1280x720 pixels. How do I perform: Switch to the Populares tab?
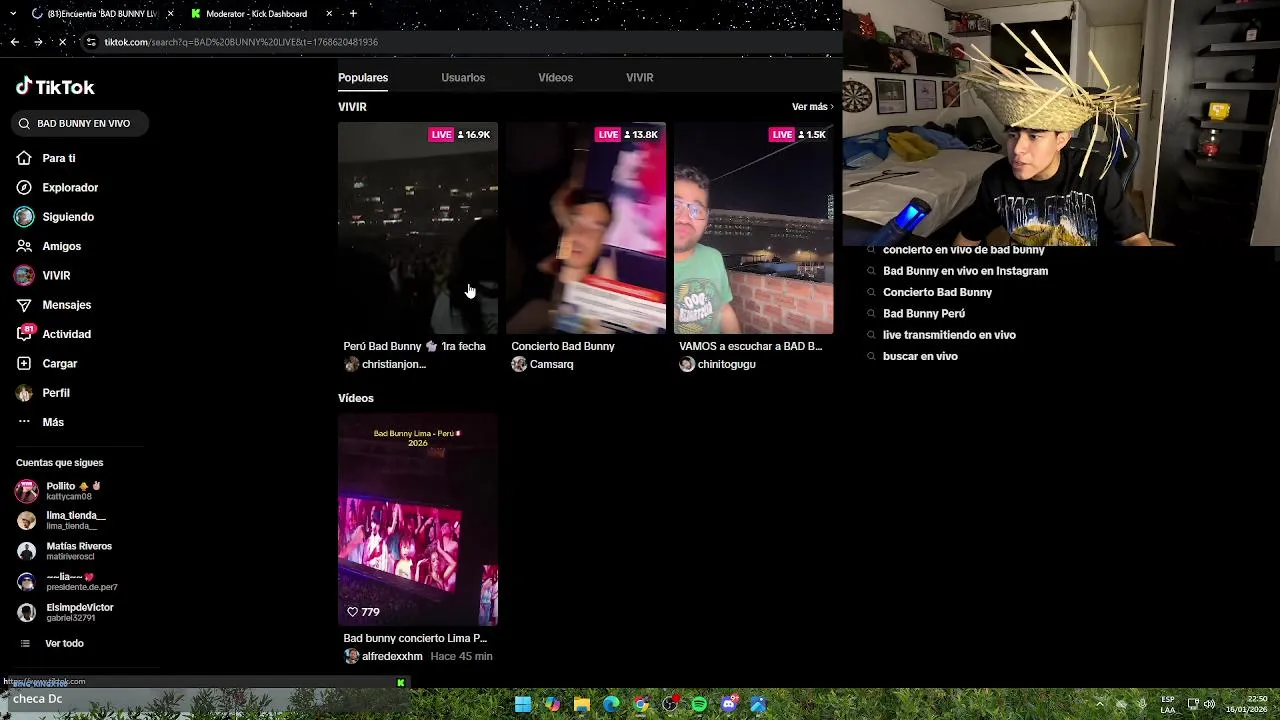(x=363, y=77)
